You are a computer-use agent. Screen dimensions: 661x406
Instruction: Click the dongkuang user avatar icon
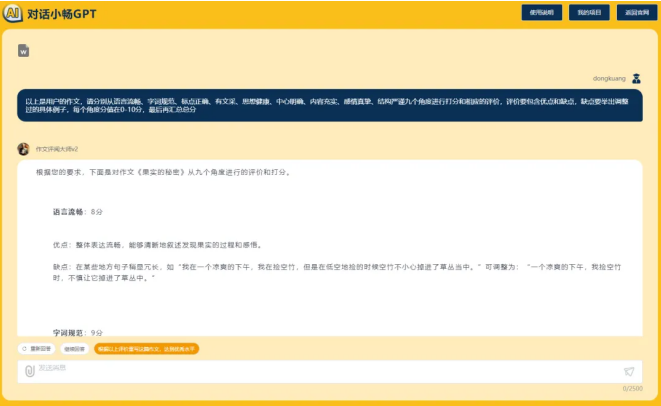point(636,78)
